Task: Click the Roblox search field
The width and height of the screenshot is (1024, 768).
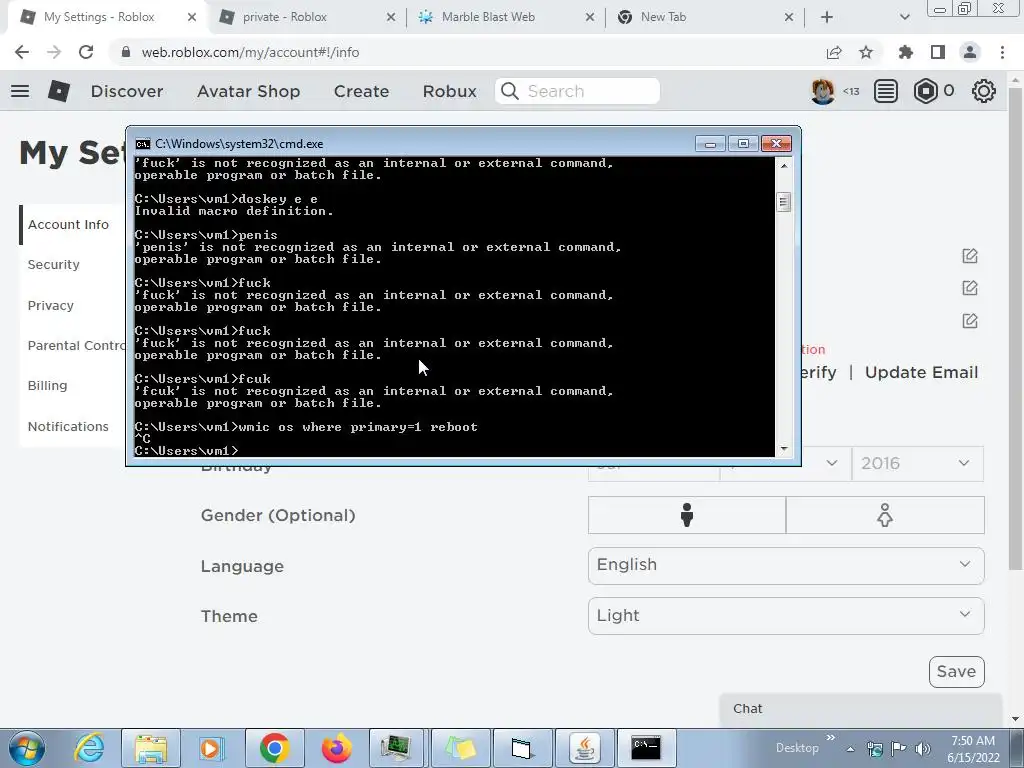Action: pos(577,91)
